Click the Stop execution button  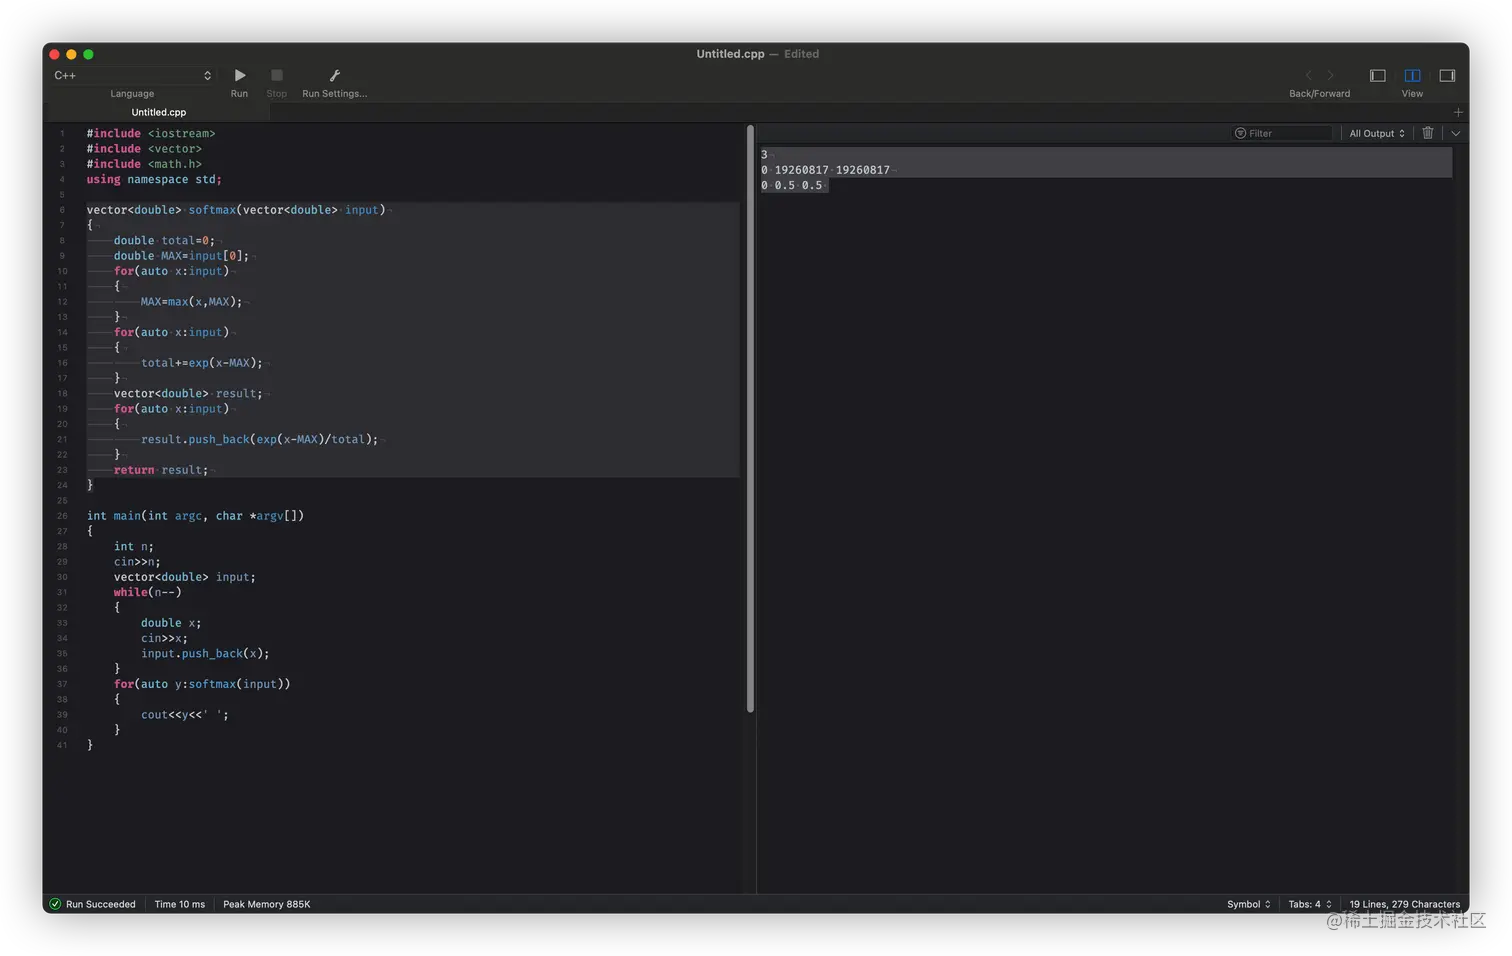[x=277, y=76]
